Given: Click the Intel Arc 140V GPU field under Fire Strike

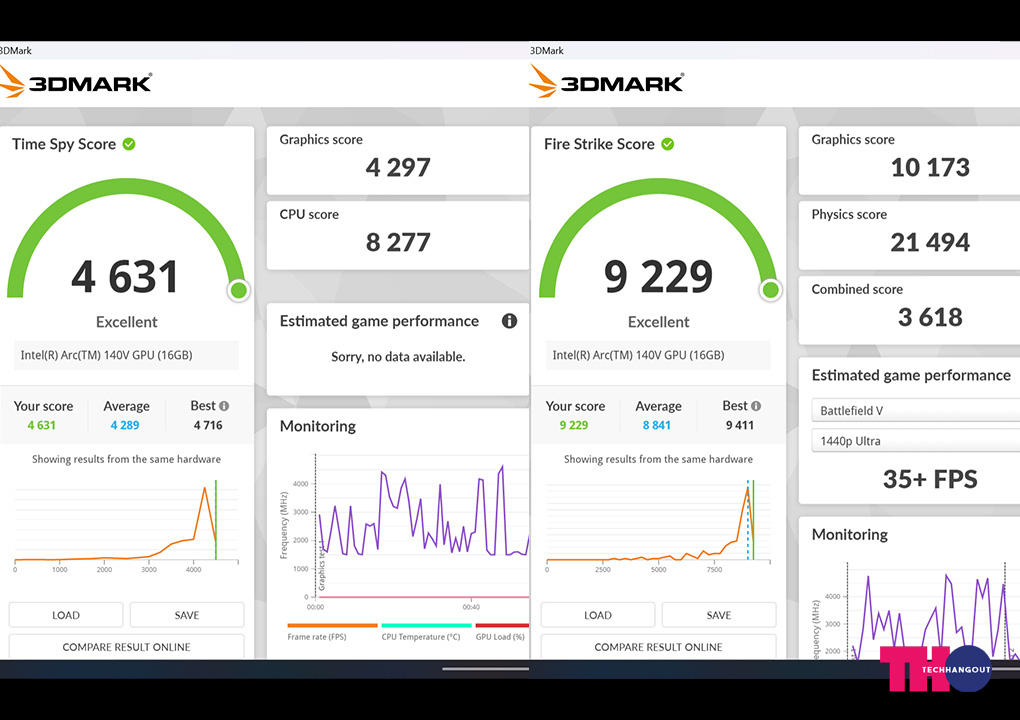Looking at the screenshot, I should (658, 355).
